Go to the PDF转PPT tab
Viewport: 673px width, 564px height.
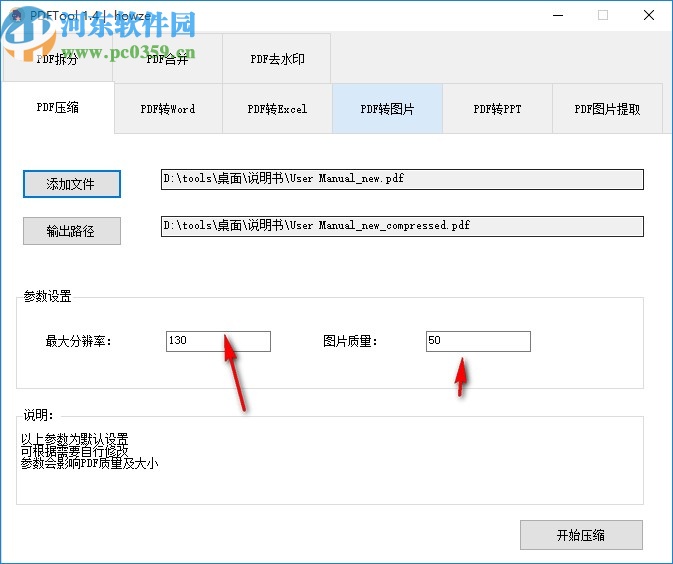click(497, 109)
